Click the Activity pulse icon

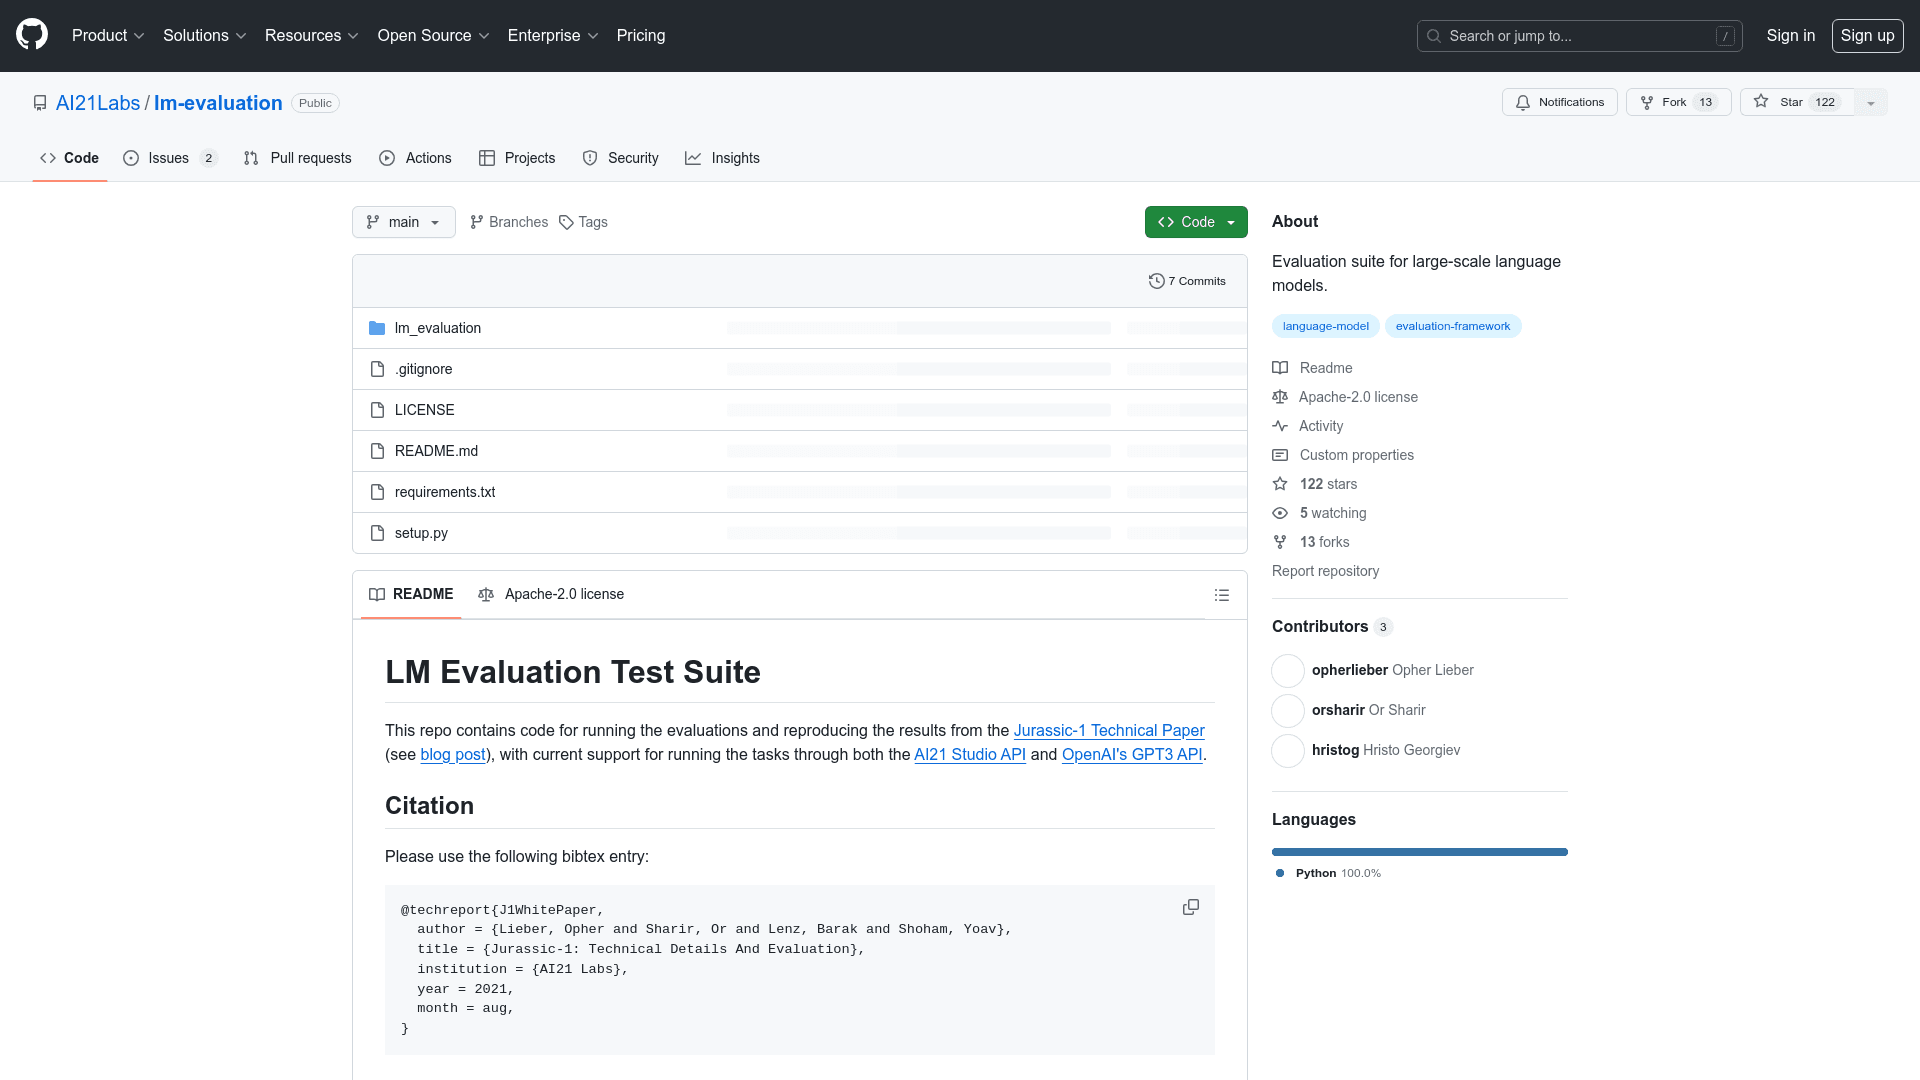[x=1281, y=426]
